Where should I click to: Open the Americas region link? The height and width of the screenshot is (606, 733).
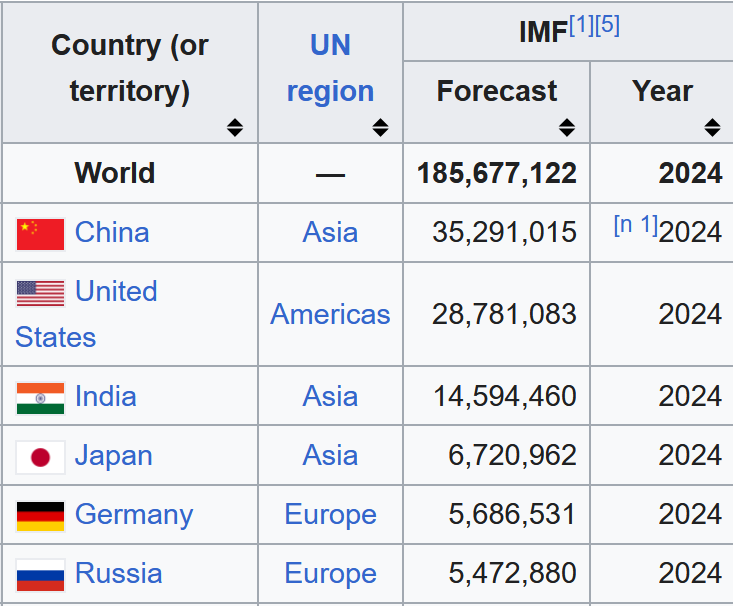pos(330,314)
